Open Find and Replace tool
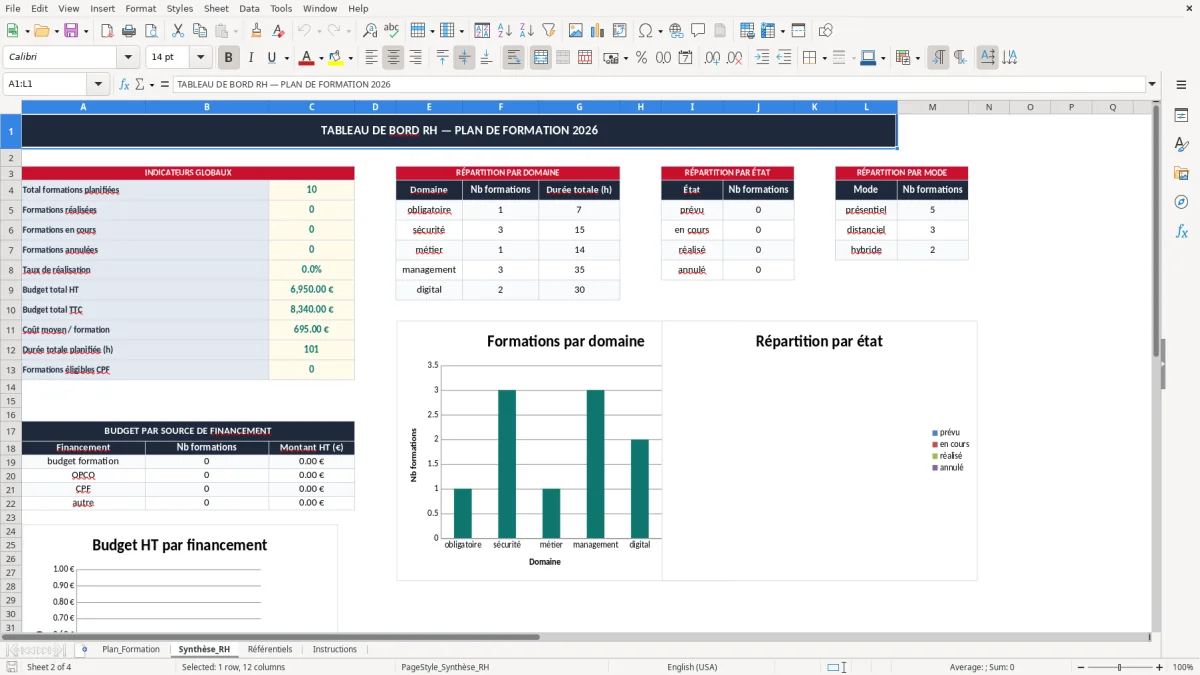The height and width of the screenshot is (675, 1200). coord(370,31)
